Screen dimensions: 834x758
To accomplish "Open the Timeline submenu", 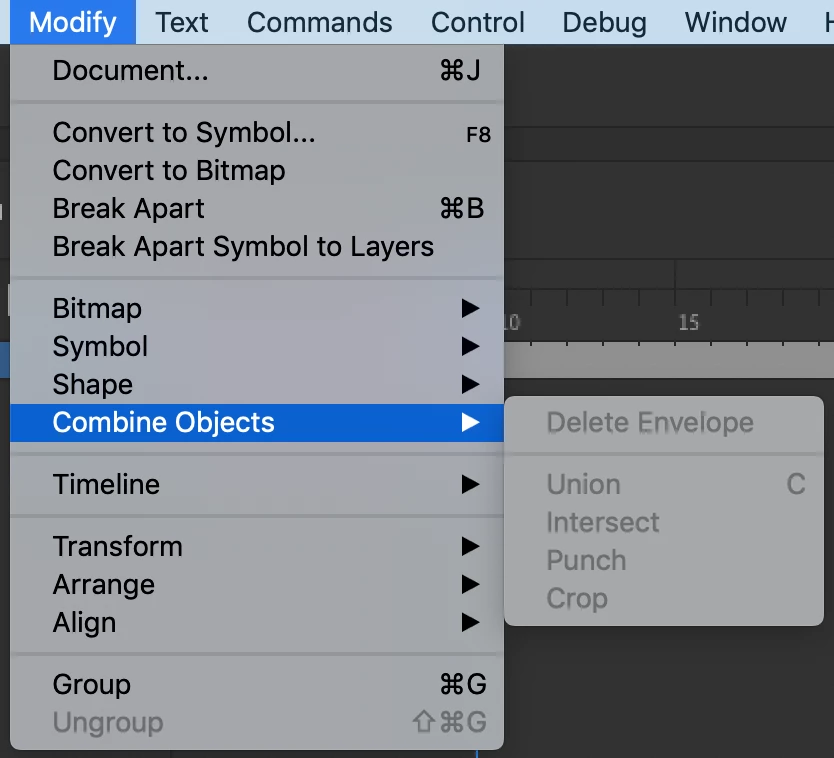I will 106,485.
